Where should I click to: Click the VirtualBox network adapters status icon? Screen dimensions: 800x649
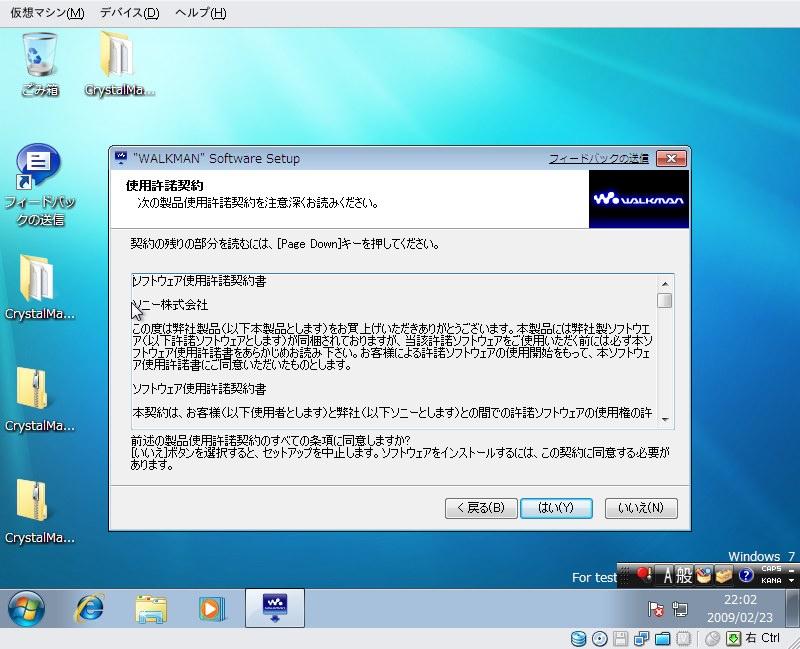click(x=641, y=638)
